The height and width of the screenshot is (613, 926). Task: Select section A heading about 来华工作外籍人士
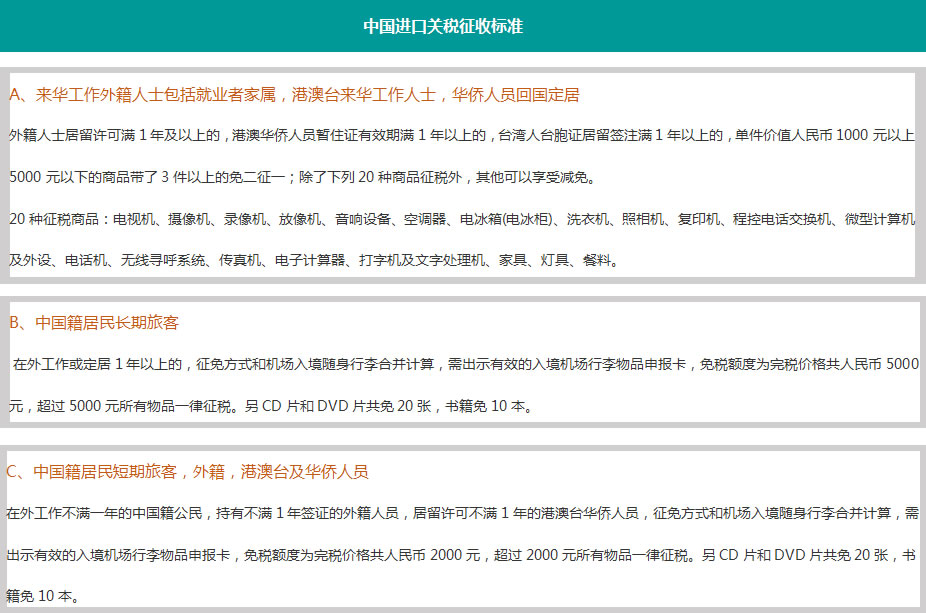[x=293, y=95]
